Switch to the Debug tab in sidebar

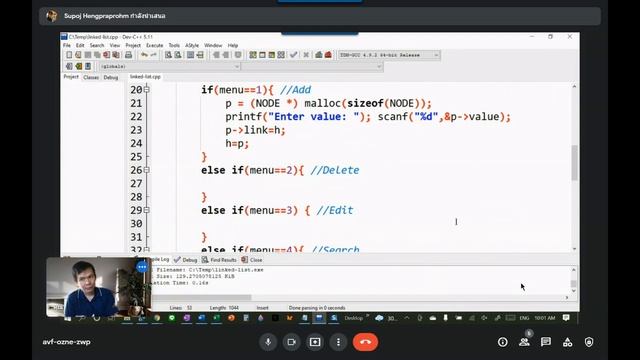coord(110,77)
